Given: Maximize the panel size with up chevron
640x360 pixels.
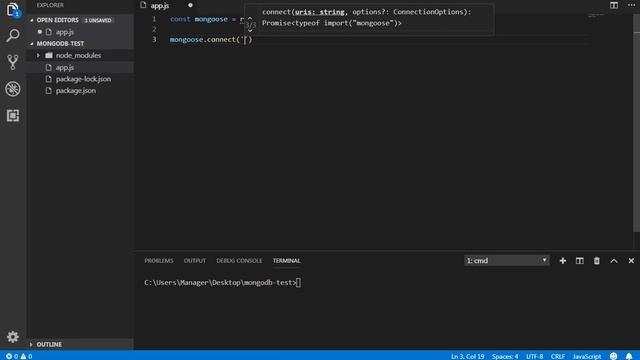Looking at the screenshot, I should pyautogui.click(x=613, y=261).
